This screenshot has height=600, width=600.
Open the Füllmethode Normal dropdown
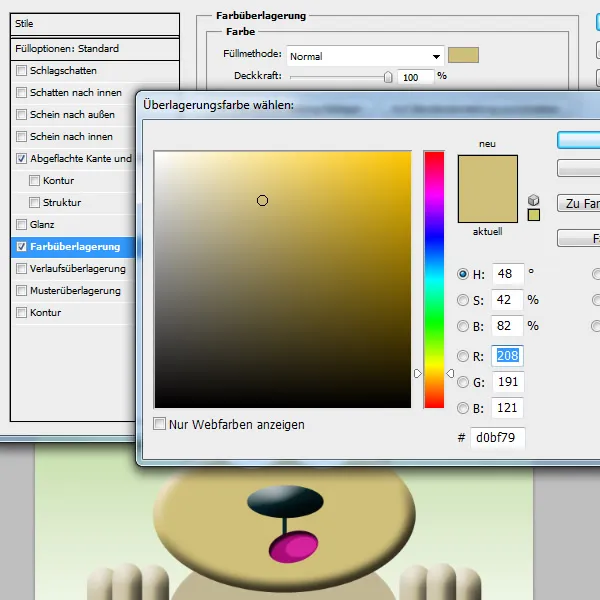click(x=365, y=56)
